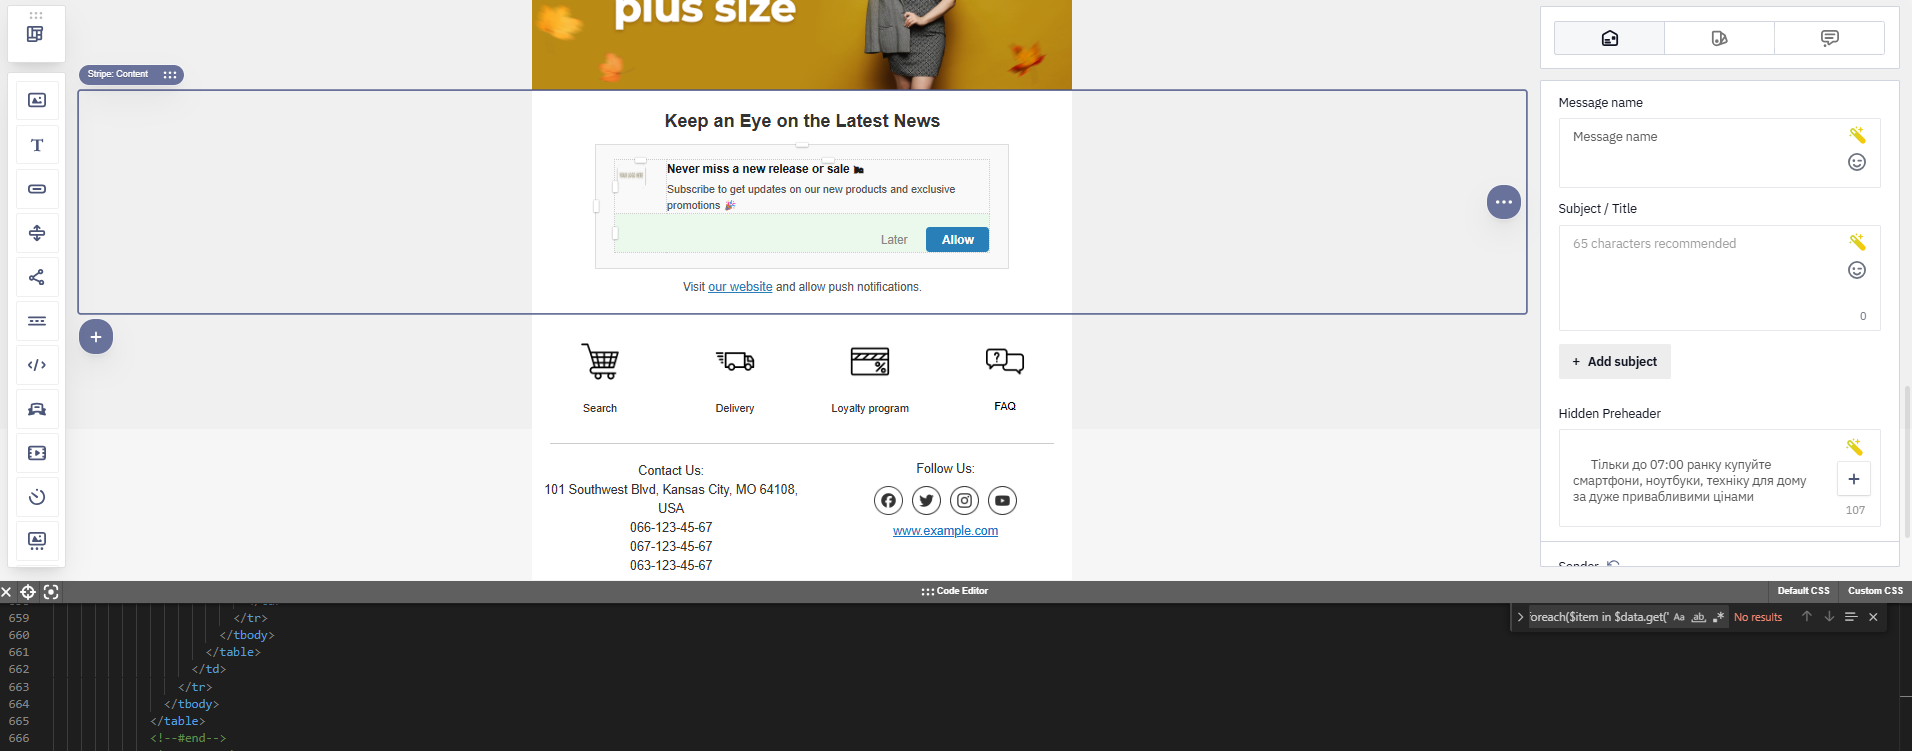The height and width of the screenshot is (751, 1912).
Task: Open the appearance styles tab
Action: pos(1719,38)
